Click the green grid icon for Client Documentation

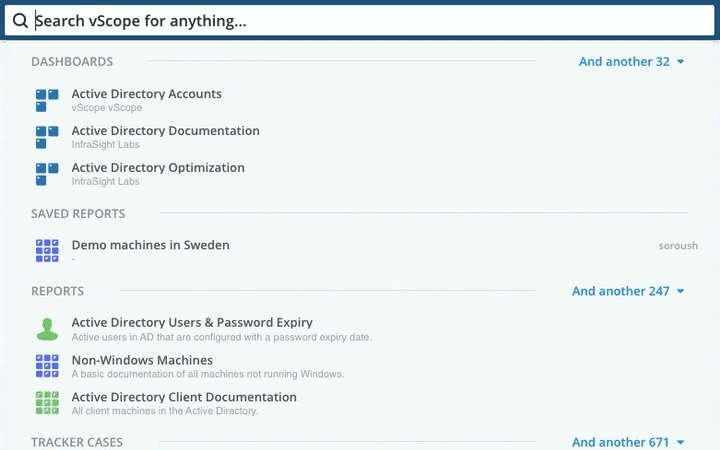[x=47, y=403]
